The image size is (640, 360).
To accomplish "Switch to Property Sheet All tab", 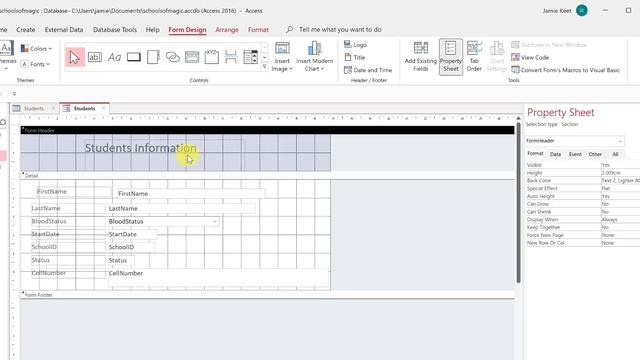I will 615,154.
